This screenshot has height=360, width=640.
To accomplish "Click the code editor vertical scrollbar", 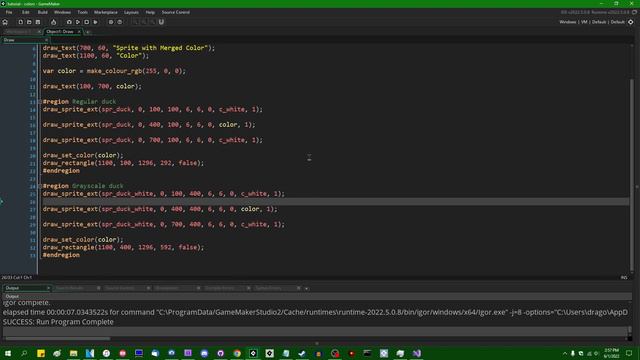I will pos(632,176).
